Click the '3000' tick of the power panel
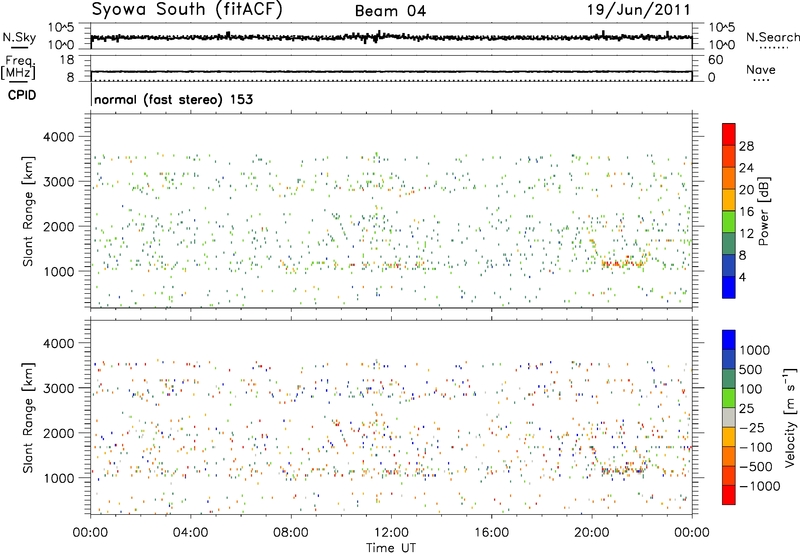800x554 pixels. pyautogui.click(x=59, y=182)
